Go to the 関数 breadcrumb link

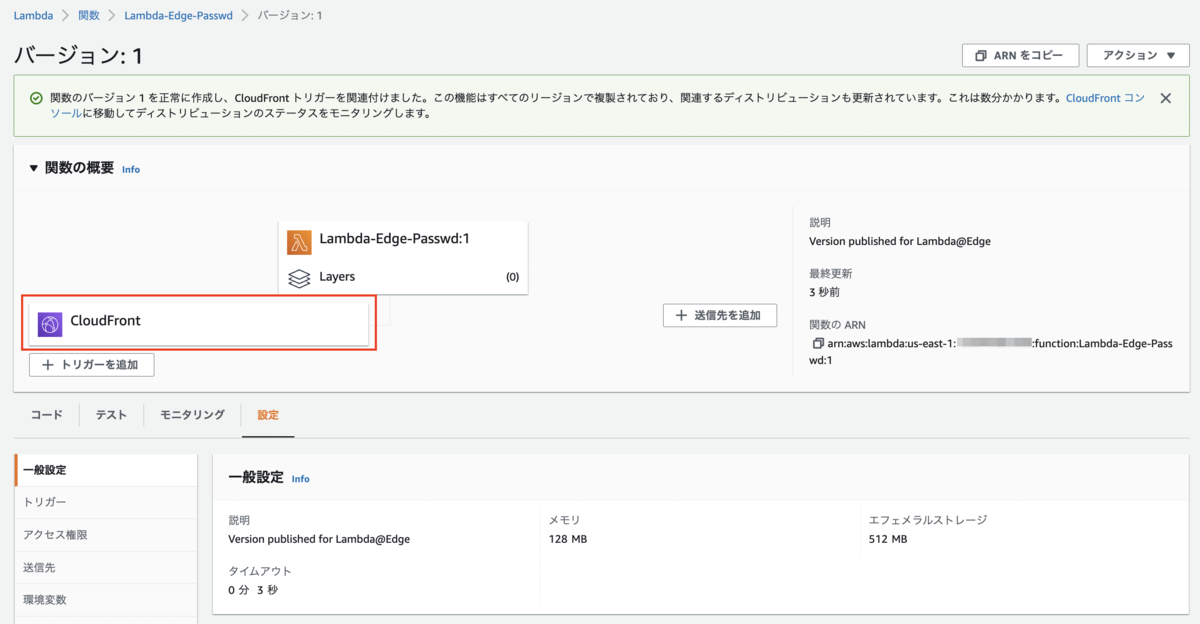pyautogui.click(x=89, y=16)
